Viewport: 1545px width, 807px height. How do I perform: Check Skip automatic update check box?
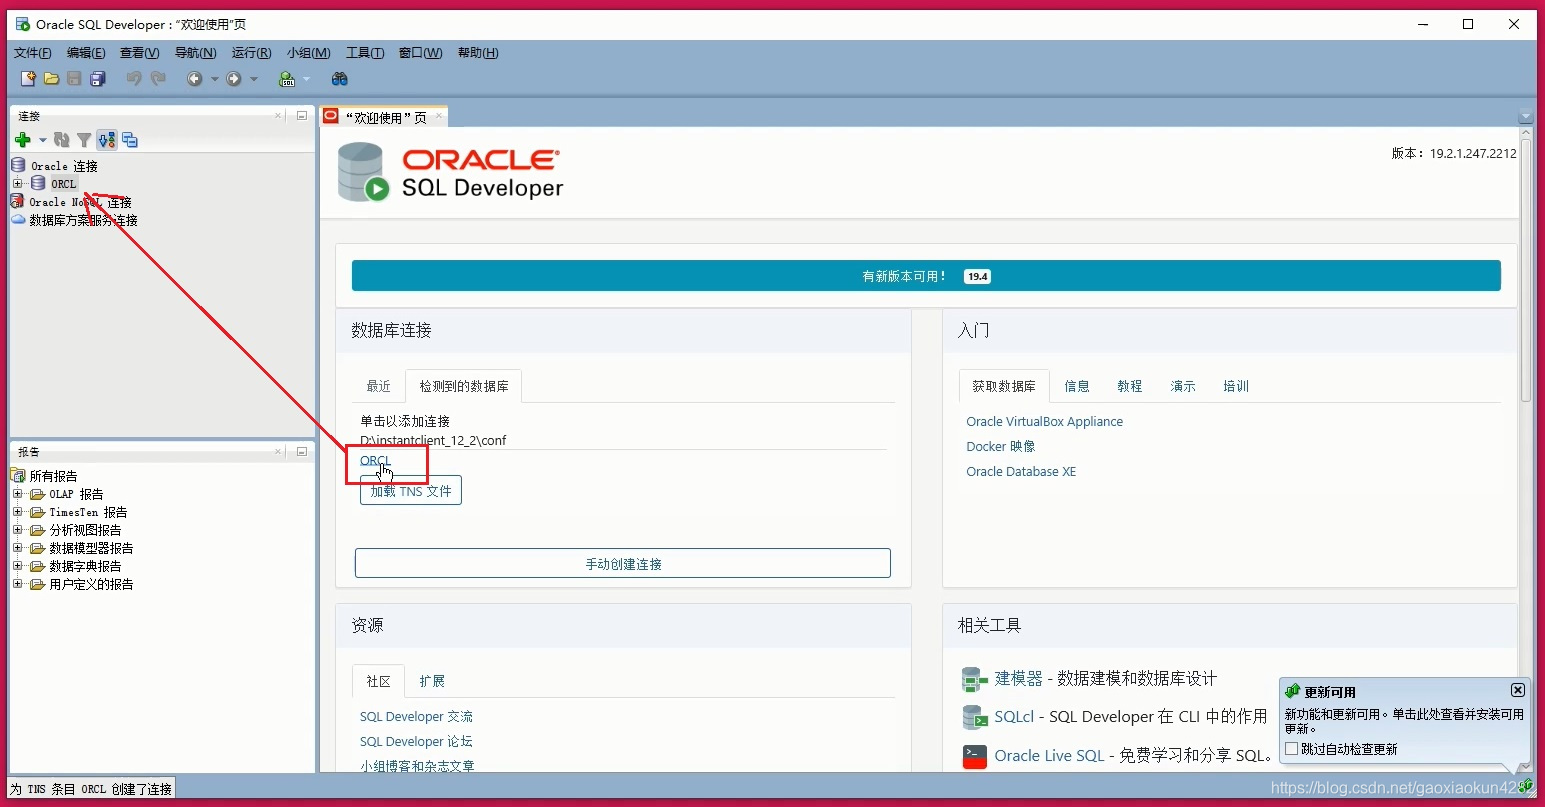point(1291,749)
